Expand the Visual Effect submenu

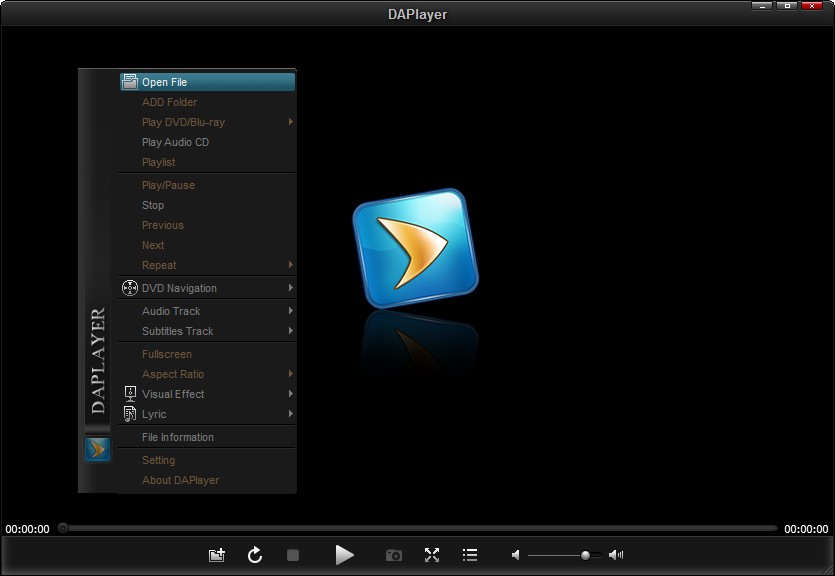(x=173, y=394)
